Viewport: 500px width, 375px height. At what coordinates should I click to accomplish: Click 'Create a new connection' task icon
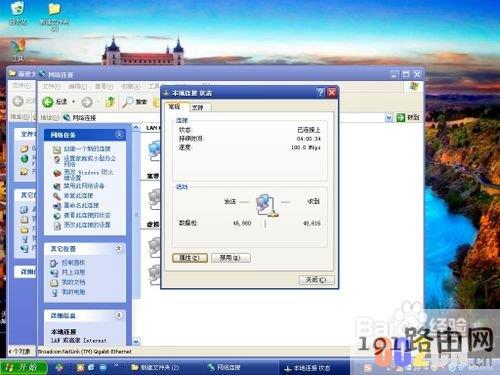click(x=57, y=149)
